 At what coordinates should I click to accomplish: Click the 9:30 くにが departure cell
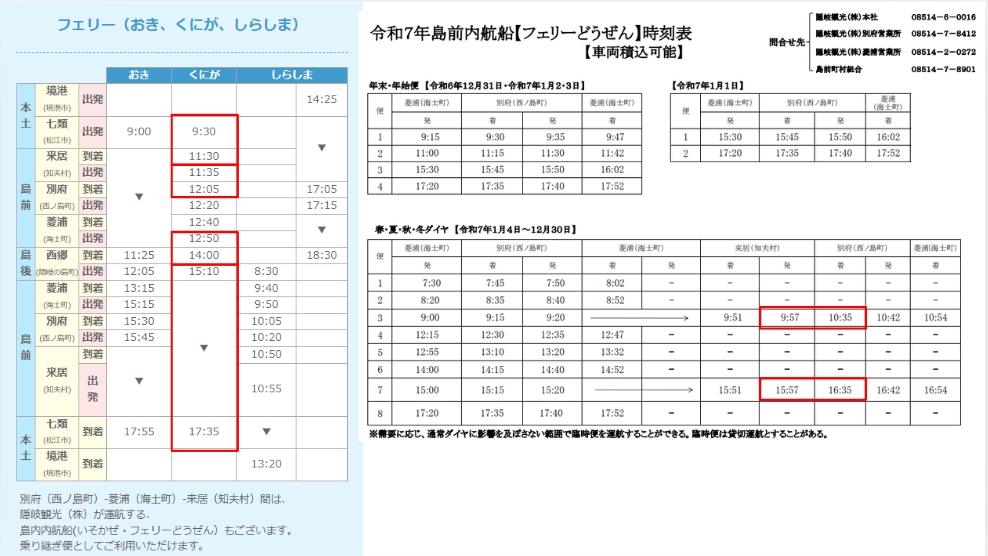(x=204, y=131)
